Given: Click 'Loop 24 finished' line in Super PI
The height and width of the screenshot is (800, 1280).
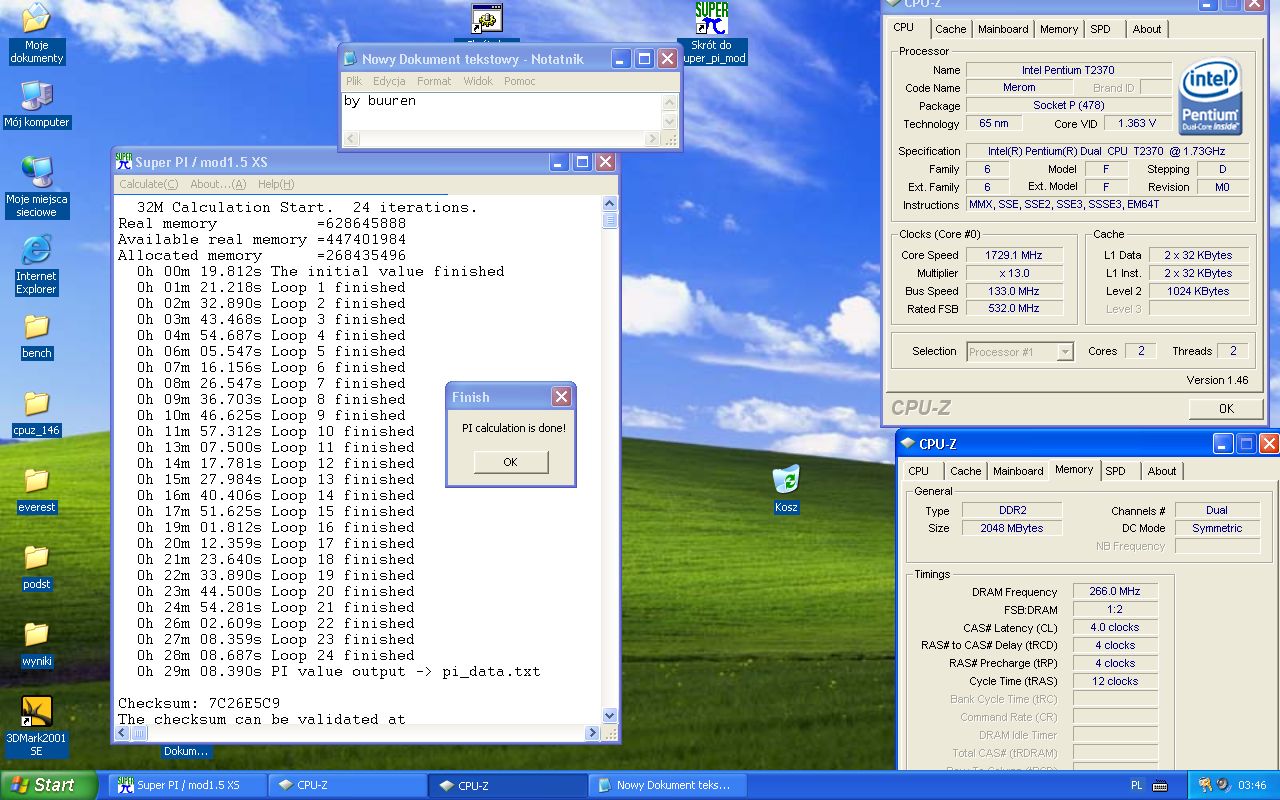Looking at the screenshot, I should [x=275, y=656].
